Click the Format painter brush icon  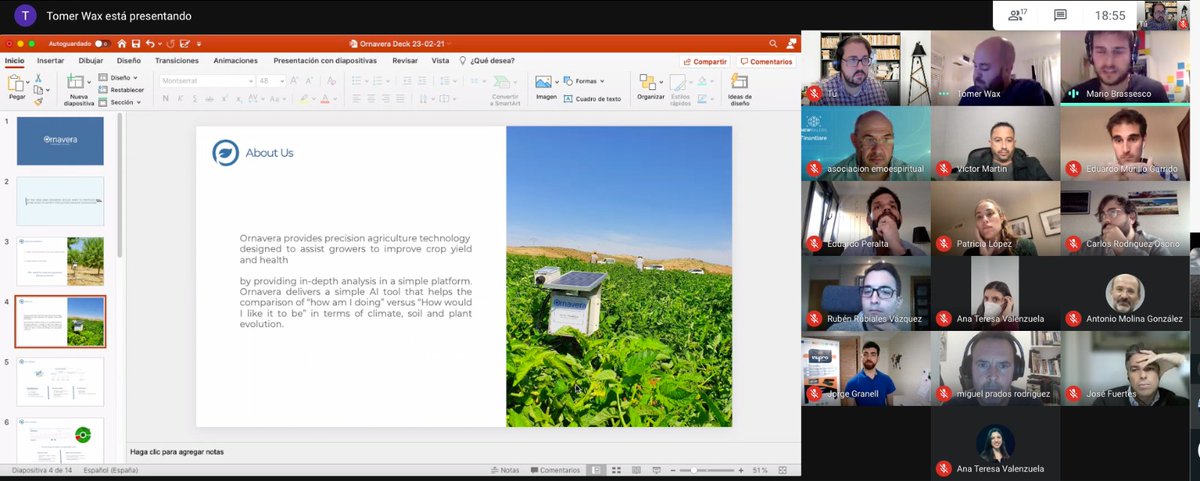click(39, 101)
